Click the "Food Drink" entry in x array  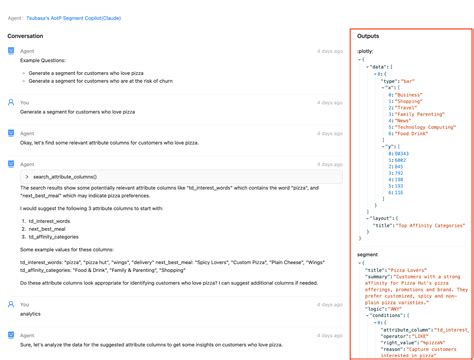point(411,133)
